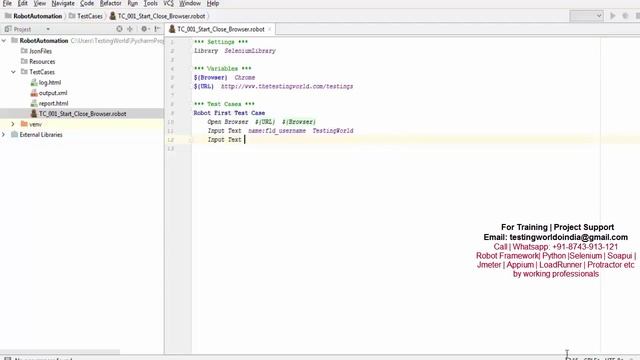This screenshot has height=360, width=640.
Task: Open the Help menu
Action: tap(213, 3)
